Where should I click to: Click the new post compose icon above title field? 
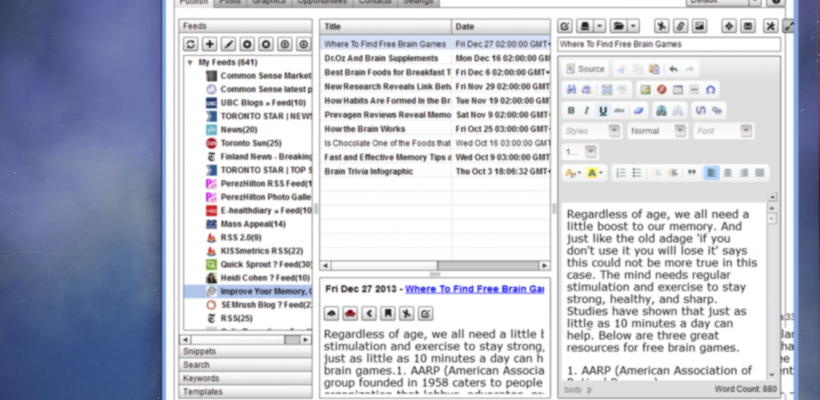pos(565,26)
